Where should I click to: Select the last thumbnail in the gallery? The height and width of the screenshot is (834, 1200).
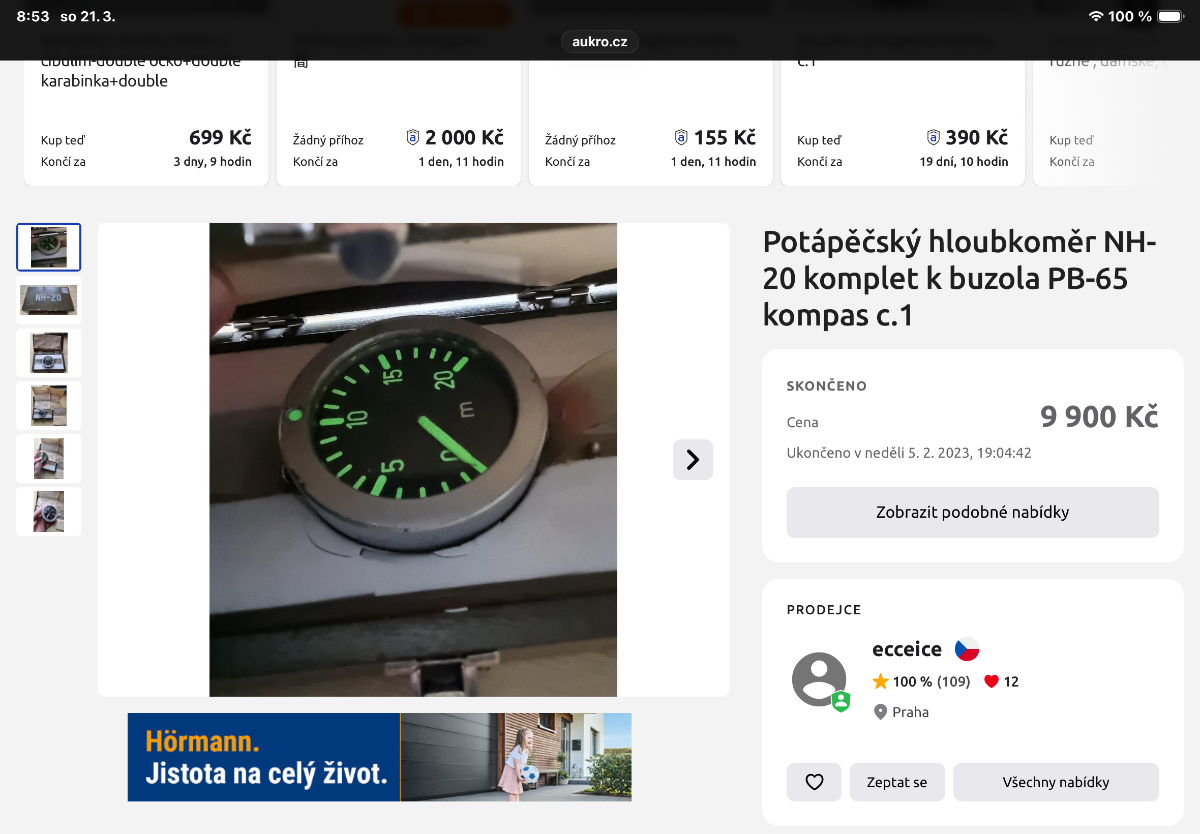point(49,510)
